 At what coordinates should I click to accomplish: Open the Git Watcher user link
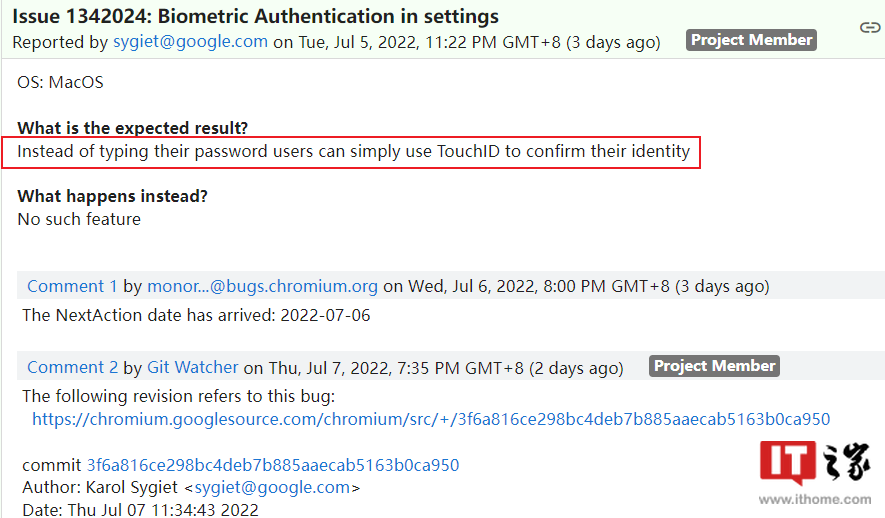pyautogui.click(x=193, y=367)
